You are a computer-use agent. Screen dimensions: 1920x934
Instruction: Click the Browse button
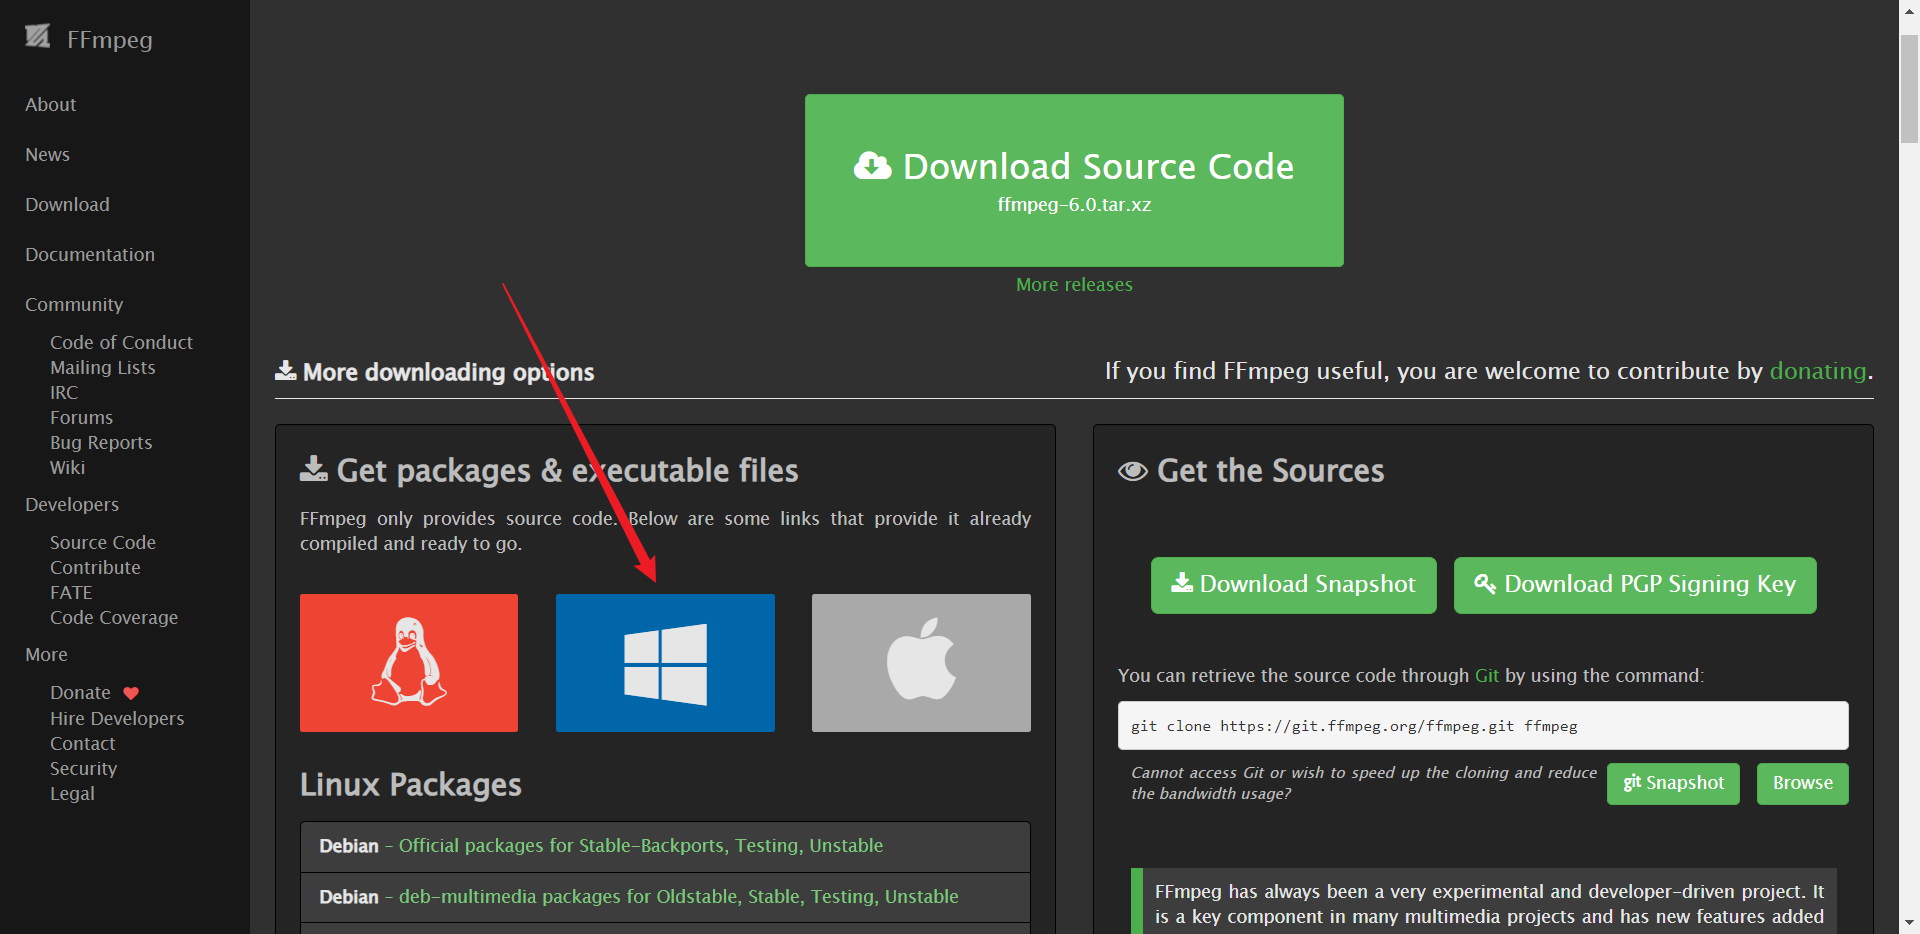pos(1802,784)
